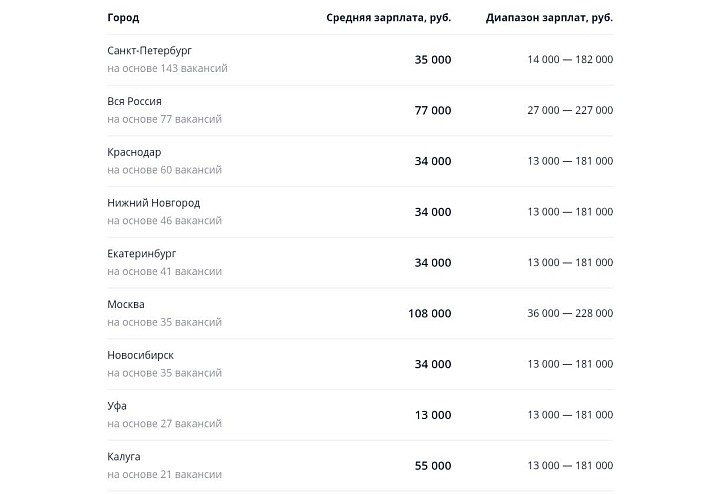
Task: Select Moscow's average salary 108 000
Action: tap(429, 313)
